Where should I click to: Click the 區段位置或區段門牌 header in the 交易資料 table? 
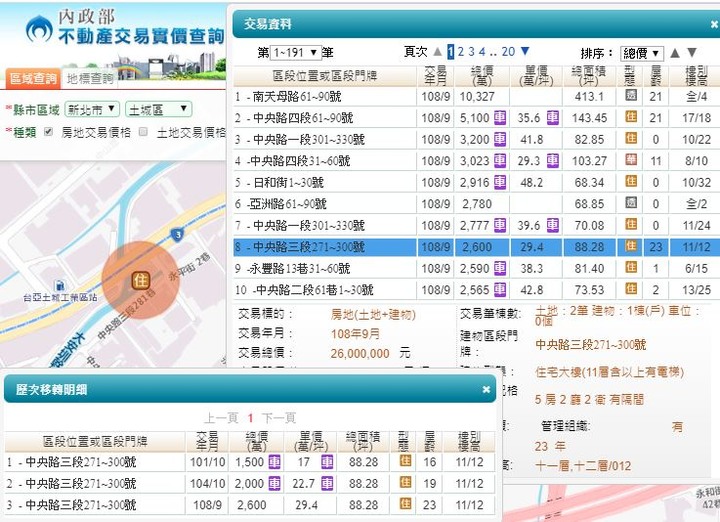pyautogui.click(x=325, y=76)
